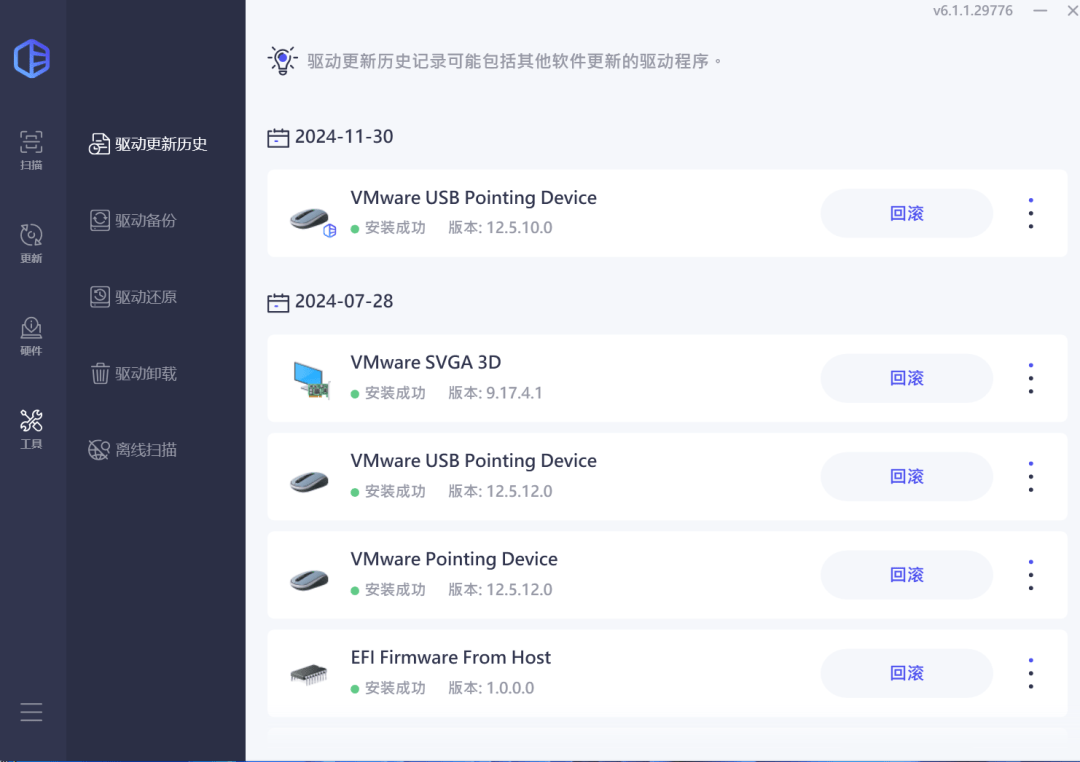The image size is (1080, 762).
Task: Click the 硬件 (Hardware) icon in sidebar
Action: (x=30, y=330)
